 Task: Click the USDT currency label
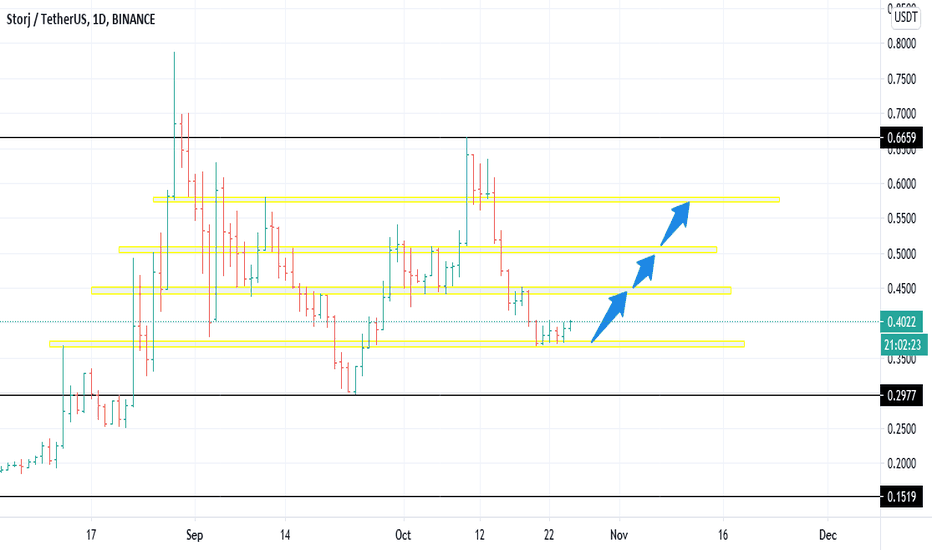[906, 17]
